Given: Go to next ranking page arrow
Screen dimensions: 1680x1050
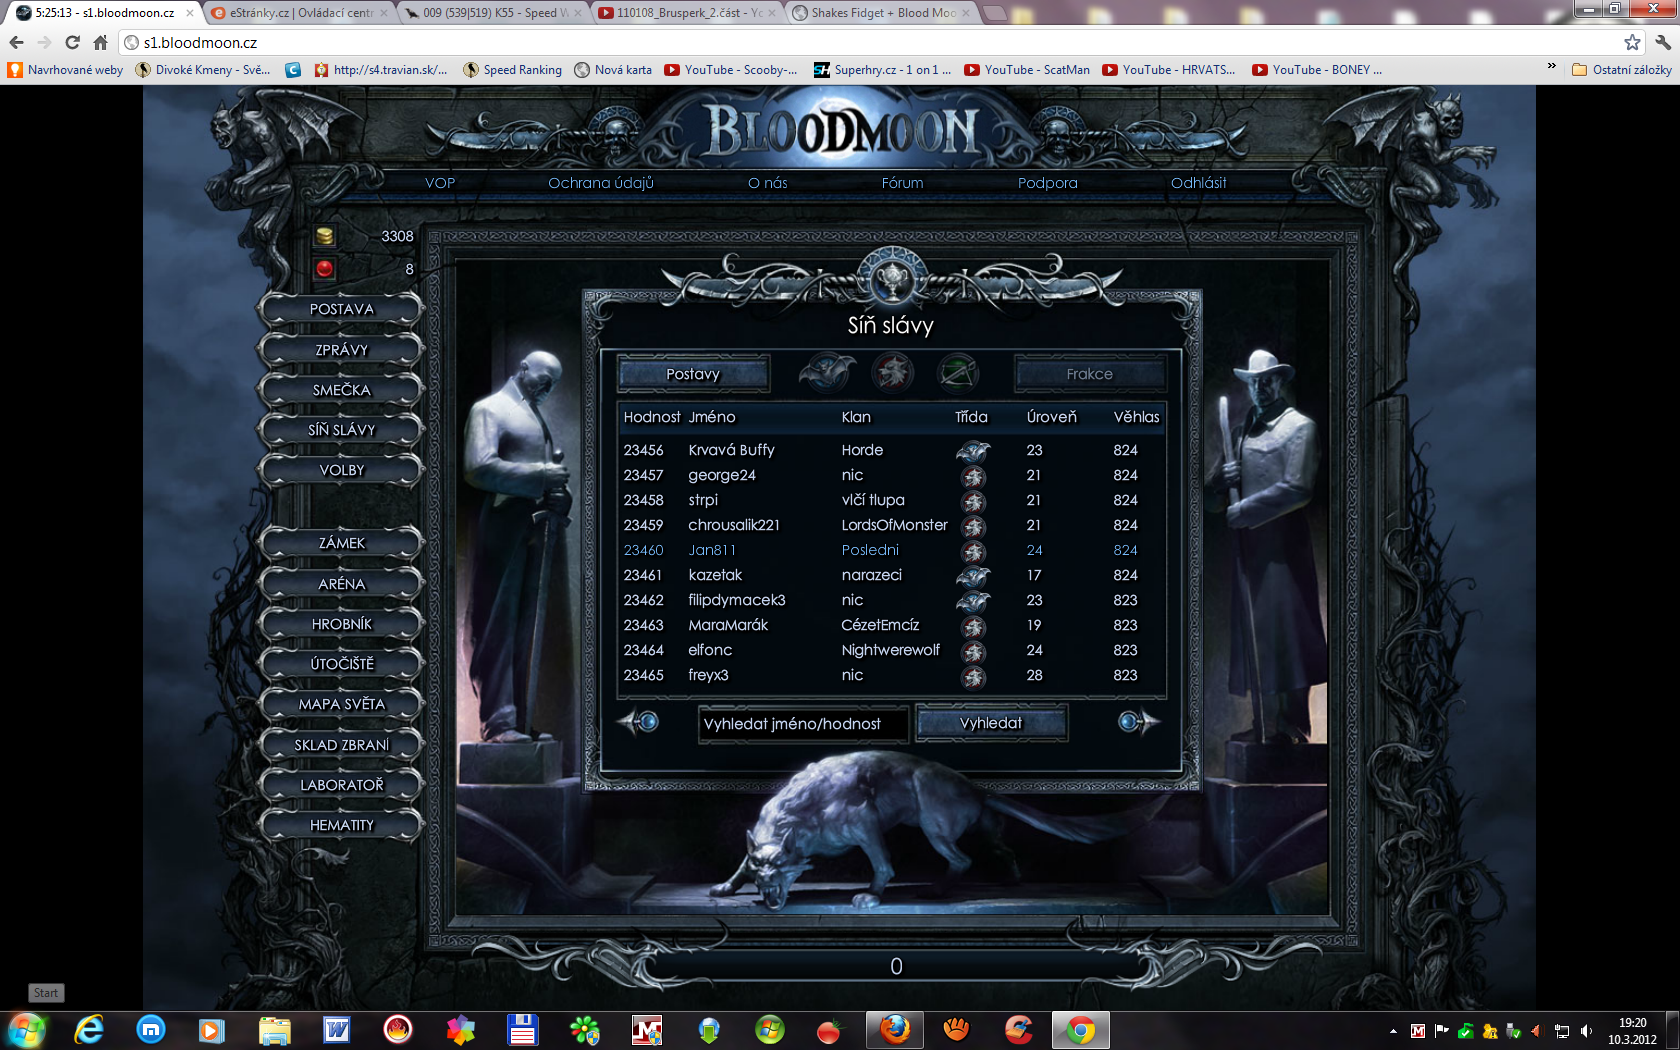Looking at the screenshot, I should click(1138, 721).
